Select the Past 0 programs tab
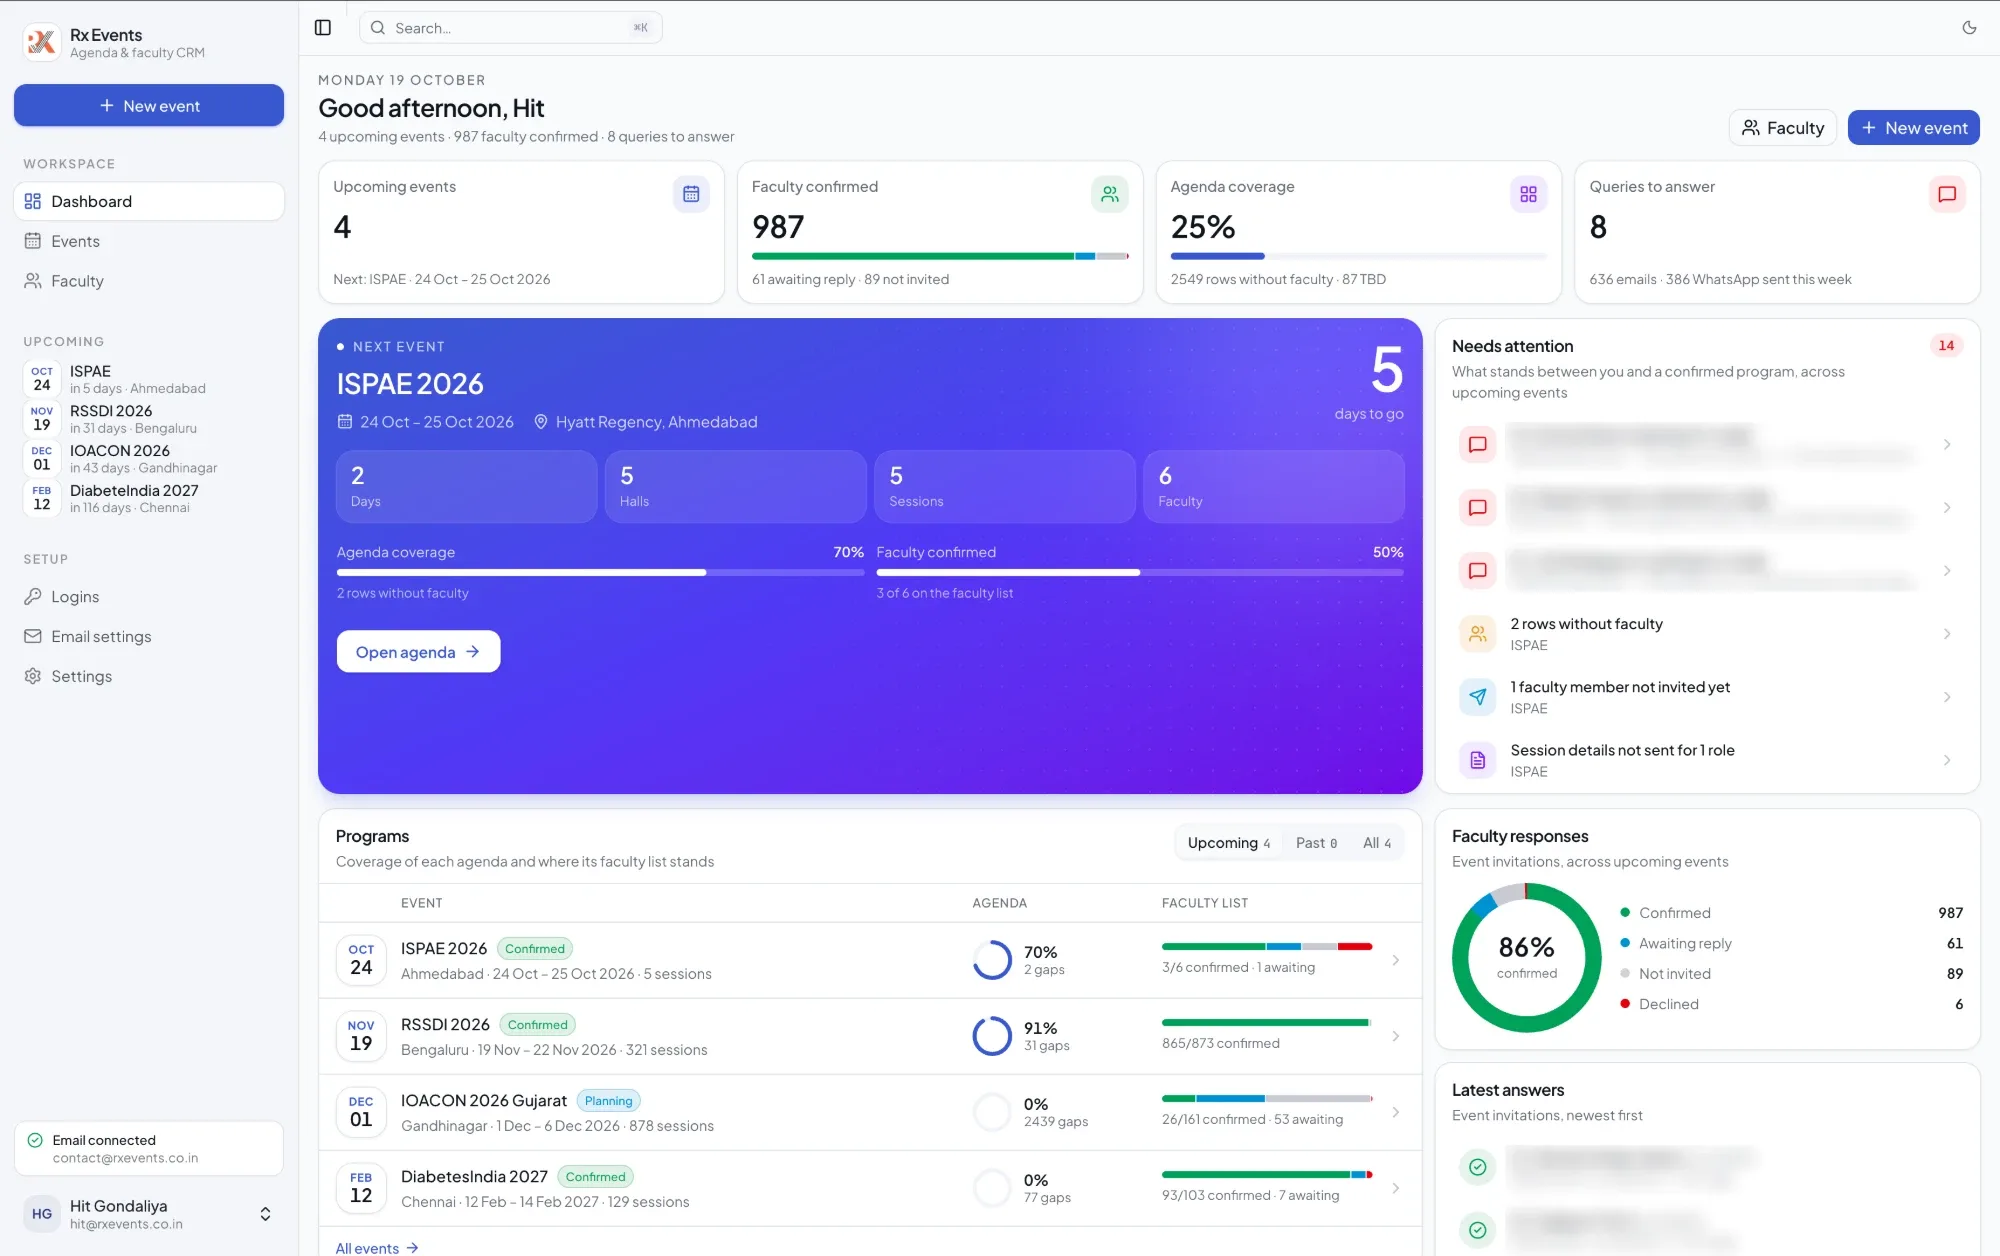This screenshot has height=1256, width=2000. point(1316,843)
